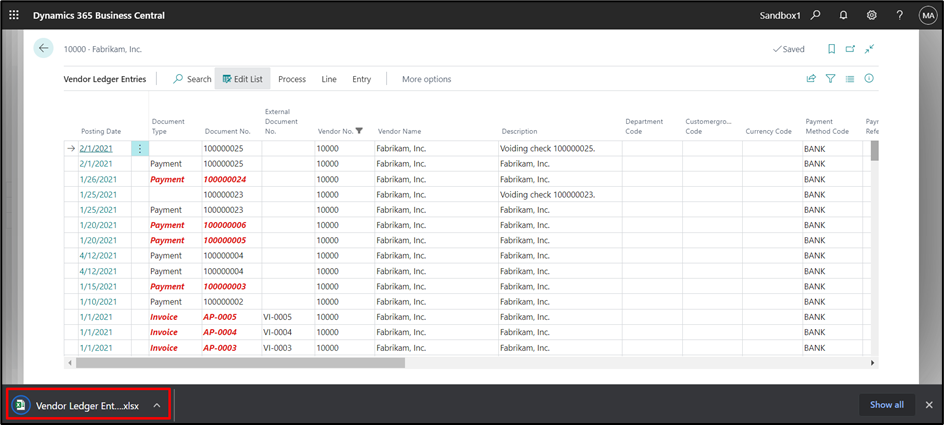The image size is (944, 425).
Task: Select document number 100000005
Action: 225,240
